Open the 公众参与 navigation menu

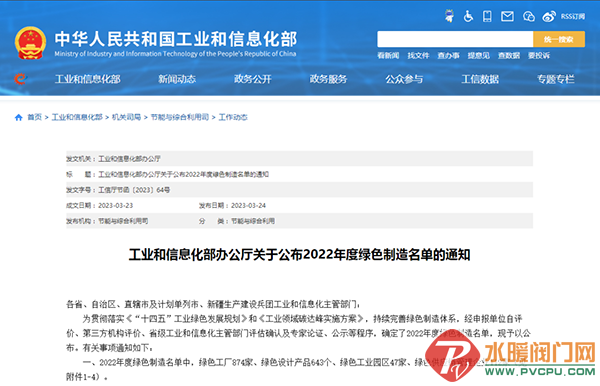[404, 79]
